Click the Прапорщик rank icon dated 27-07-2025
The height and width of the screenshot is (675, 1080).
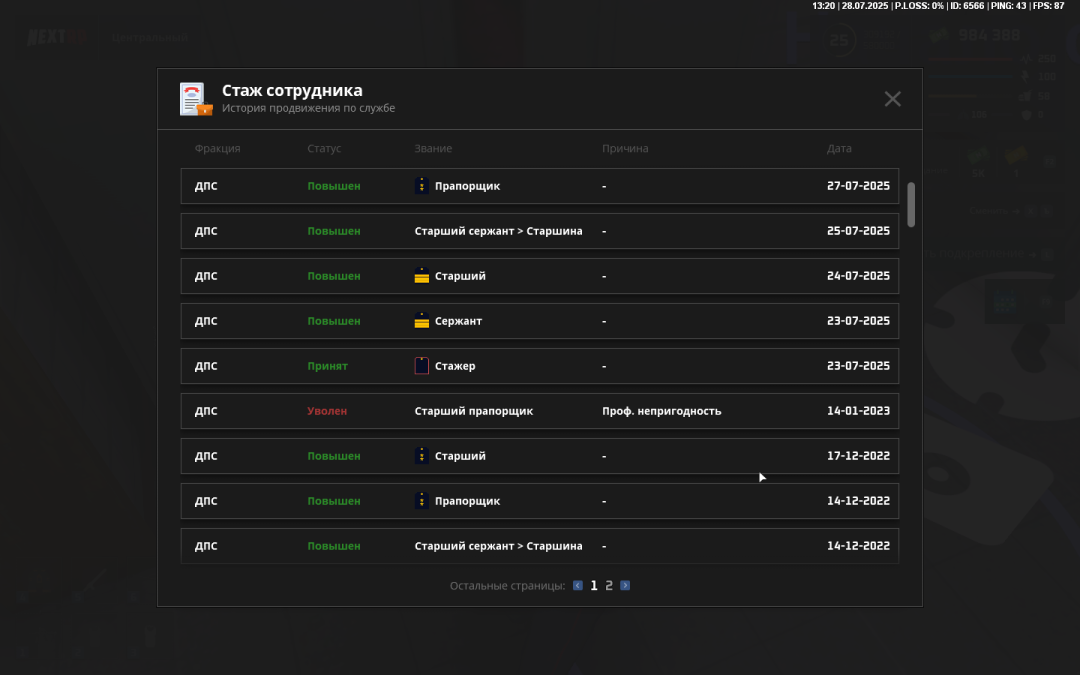tap(422, 186)
